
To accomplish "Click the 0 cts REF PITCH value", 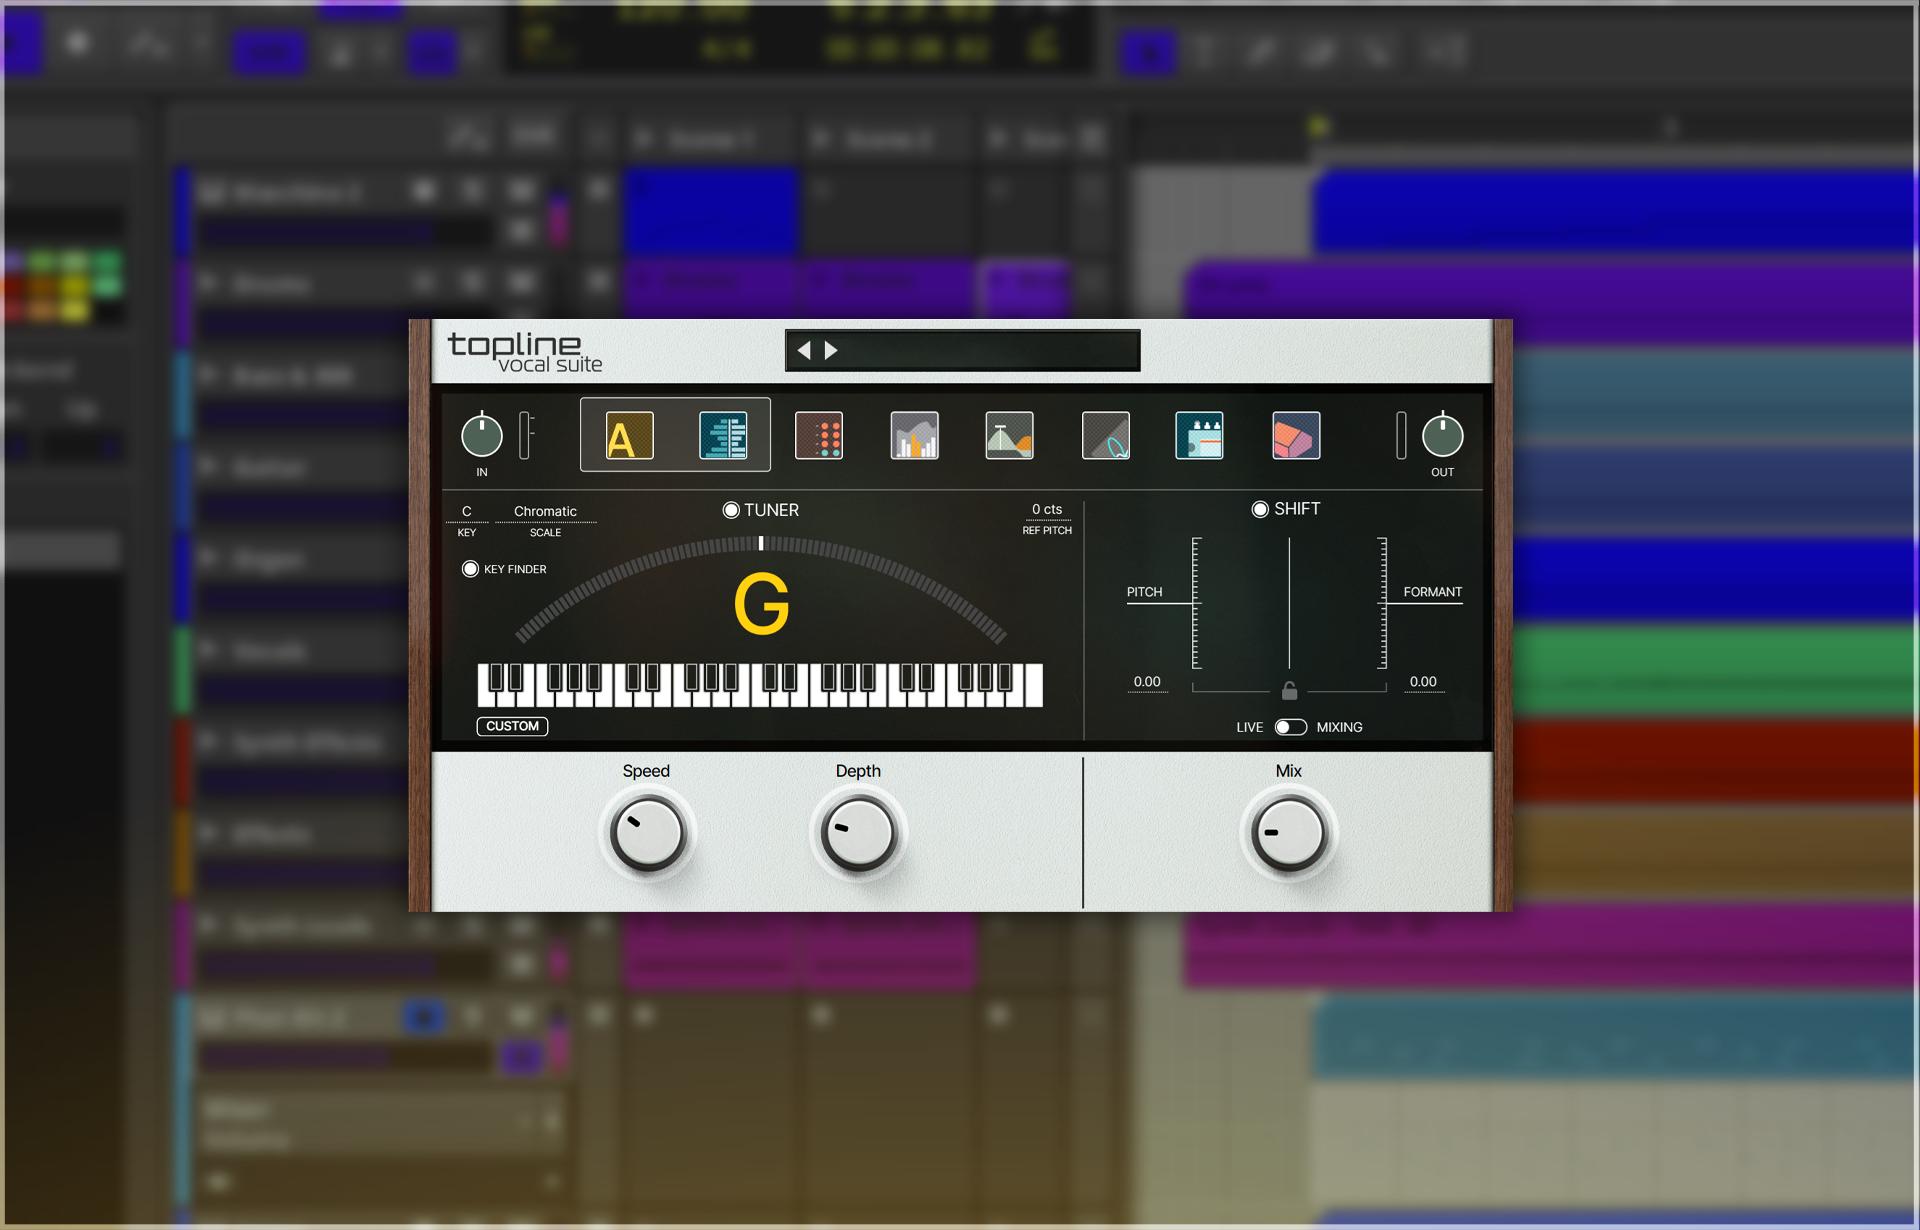I will 1047,510.
